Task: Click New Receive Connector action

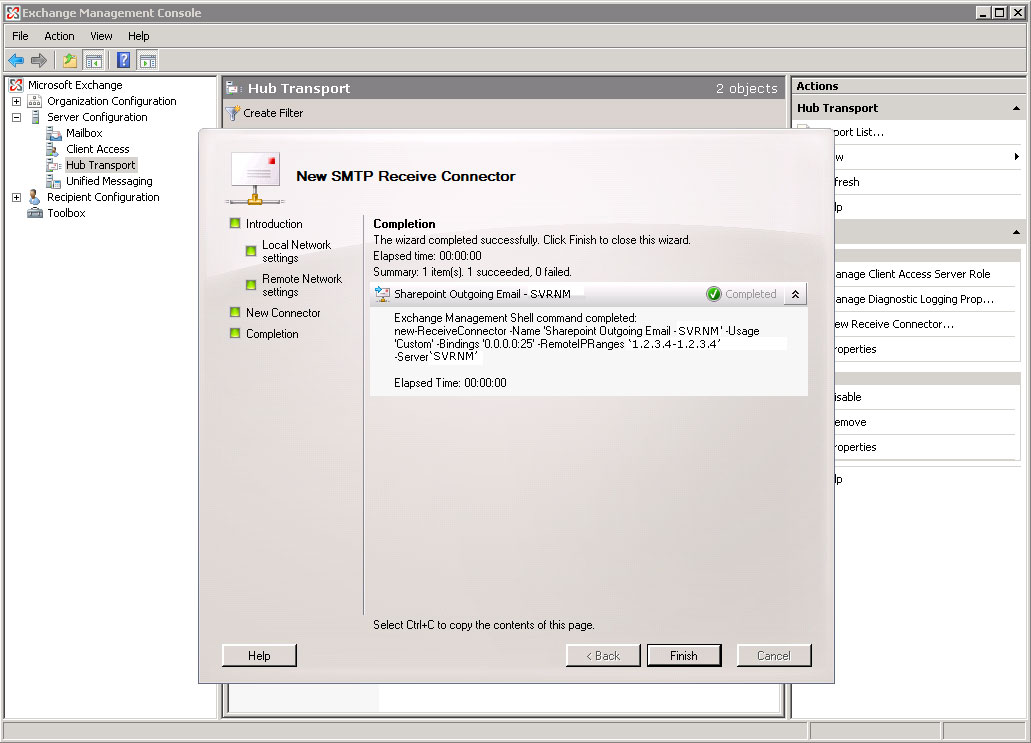Action: [x=894, y=324]
